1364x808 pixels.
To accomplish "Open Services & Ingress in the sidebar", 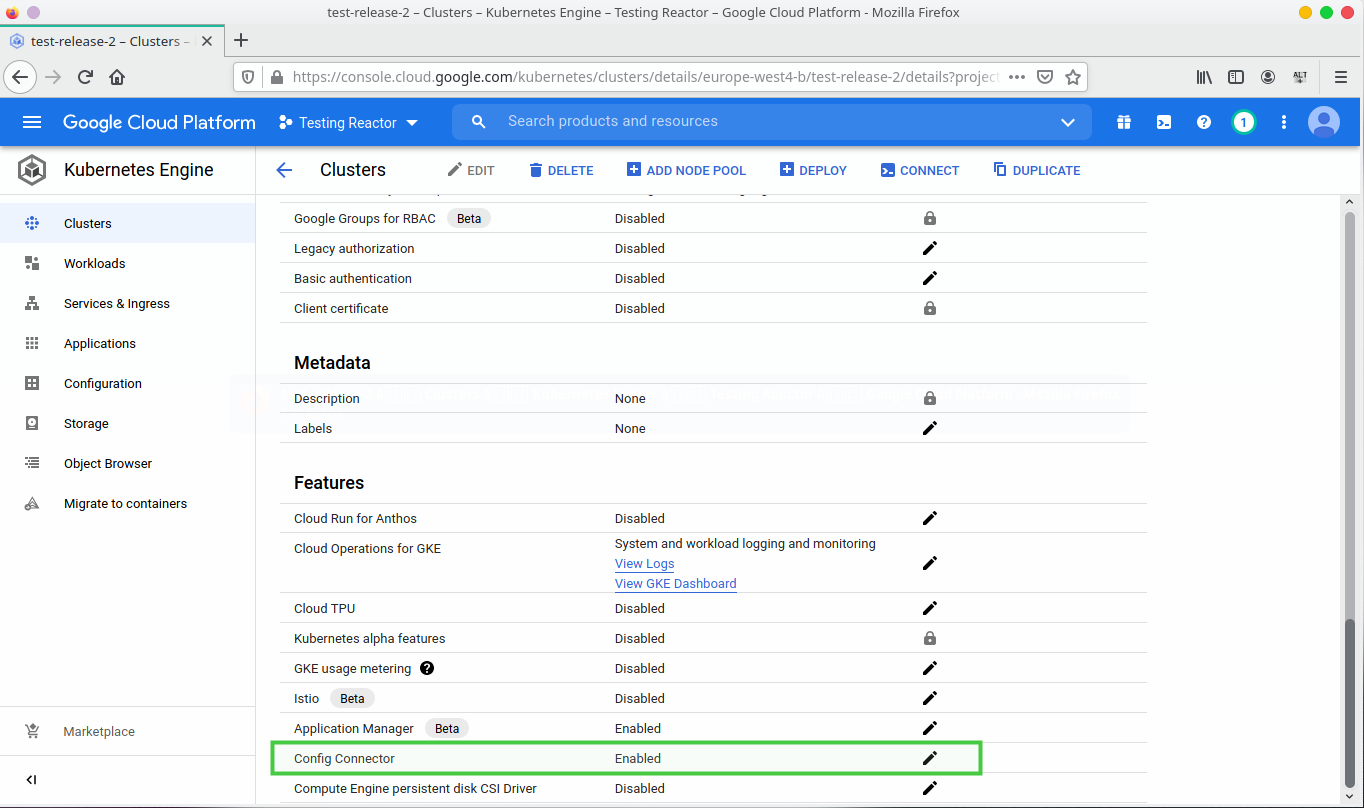I will (x=128, y=303).
